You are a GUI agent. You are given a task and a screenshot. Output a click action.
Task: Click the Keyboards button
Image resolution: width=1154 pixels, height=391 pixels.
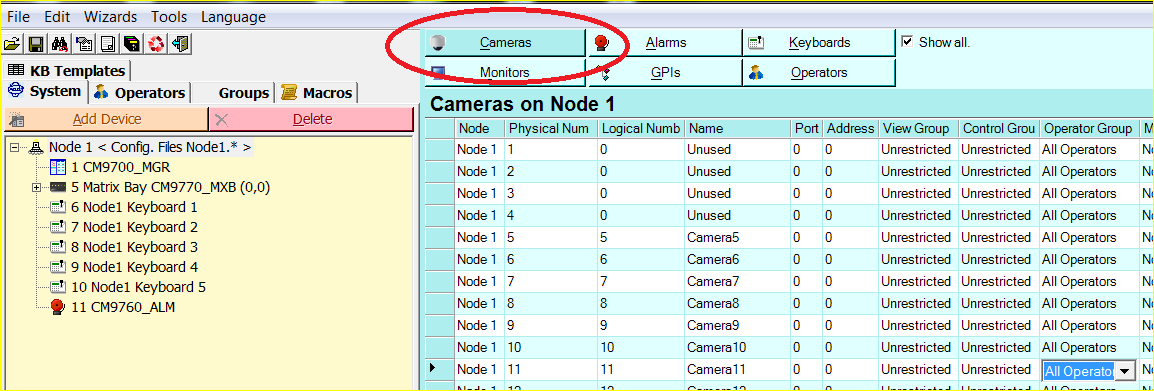click(818, 43)
